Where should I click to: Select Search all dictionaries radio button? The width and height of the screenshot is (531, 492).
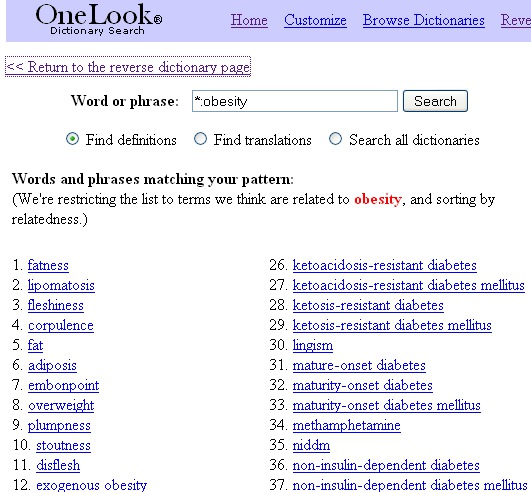point(335,139)
